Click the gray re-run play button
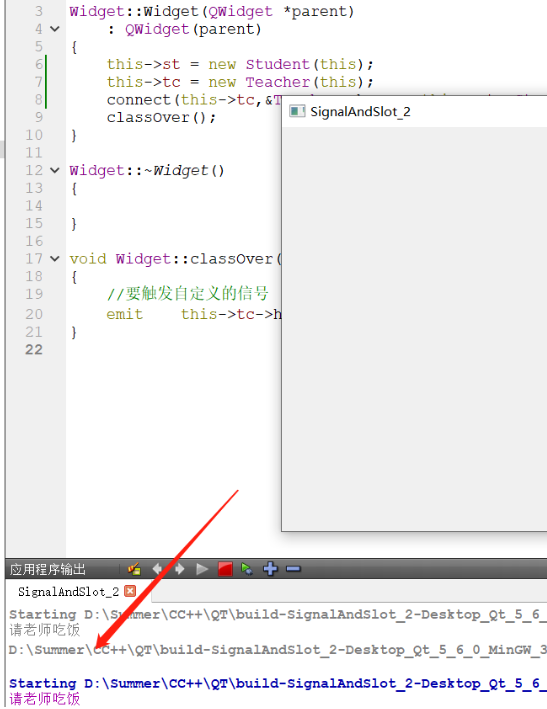This screenshot has height=709, width=547. click(202, 569)
